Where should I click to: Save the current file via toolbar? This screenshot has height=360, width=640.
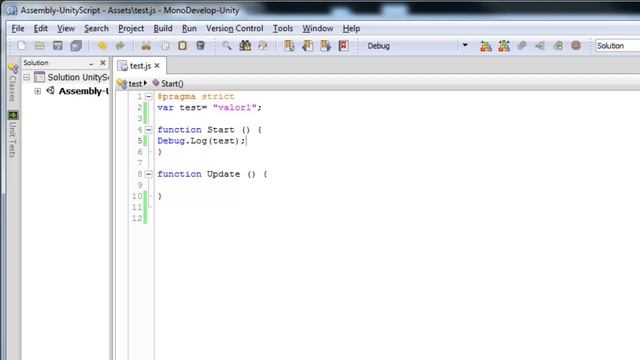(58, 46)
